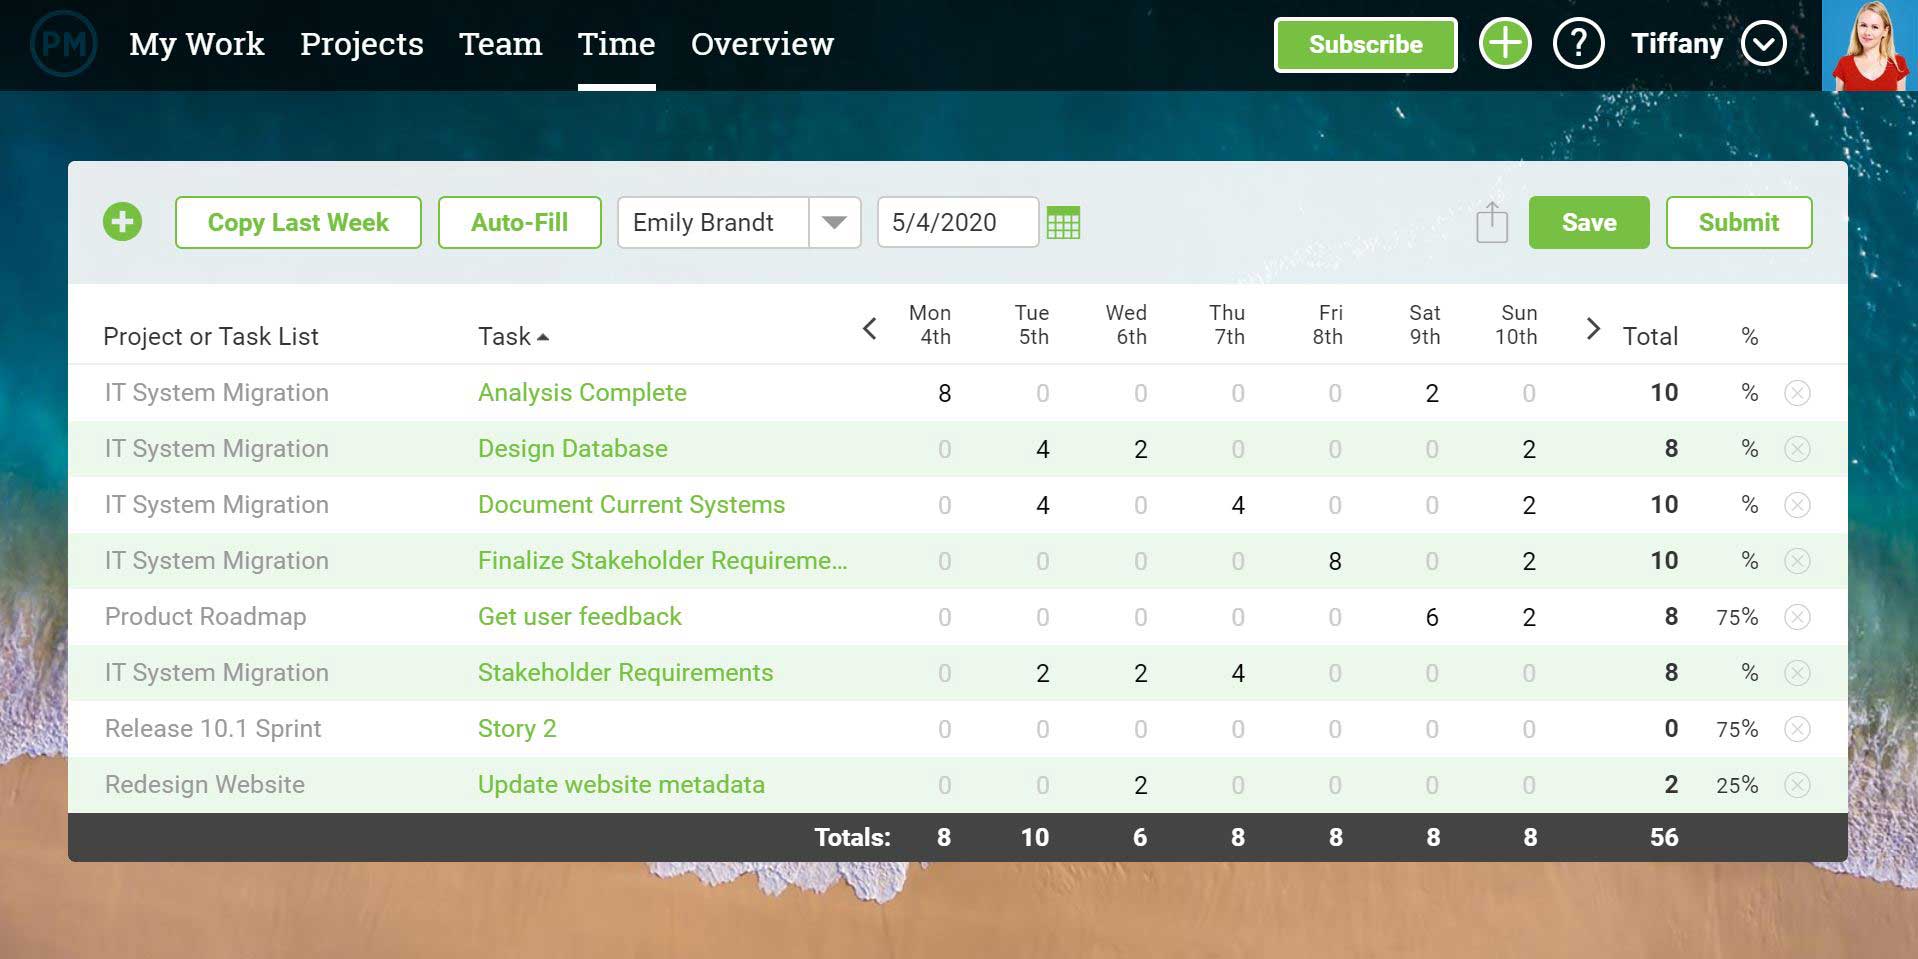Viewport: 1918px width, 959px height.
Task: Click the Redesign Website project name
Action: (x=204, y=785)
